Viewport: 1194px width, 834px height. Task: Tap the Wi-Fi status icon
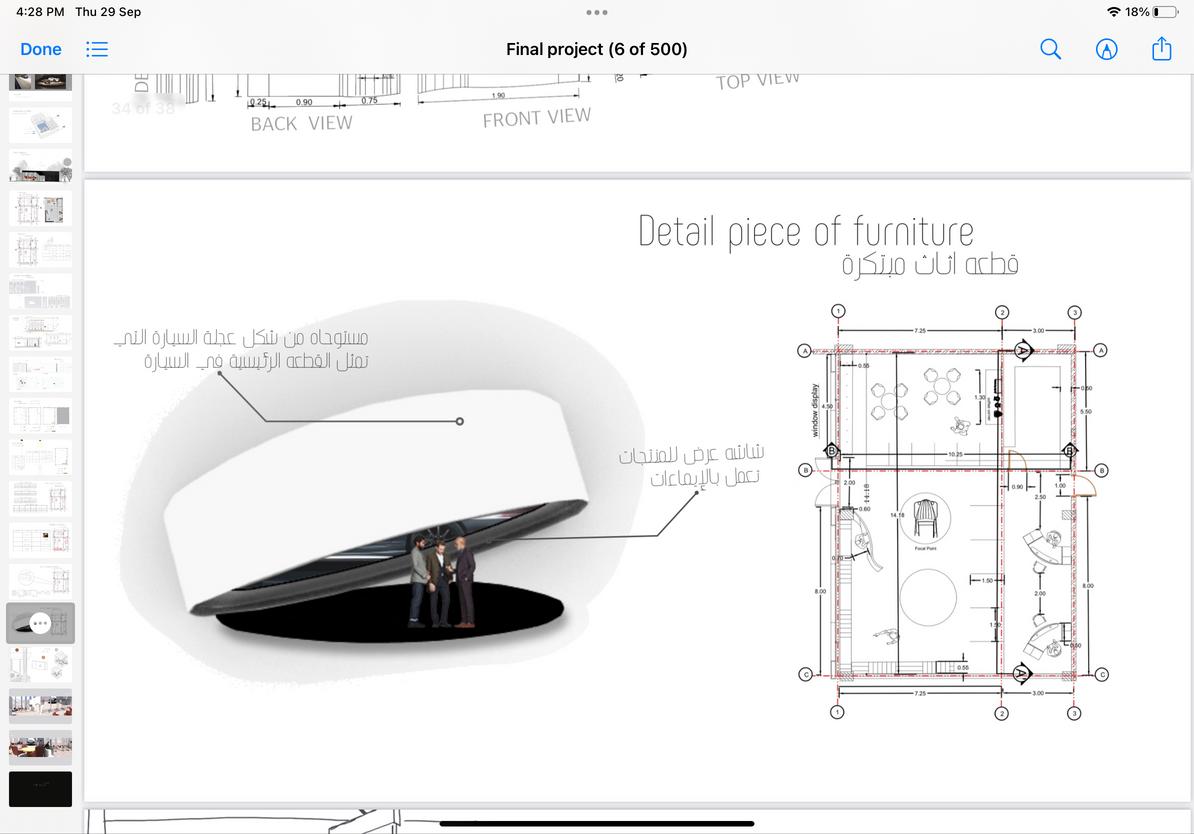[1113, 12]
